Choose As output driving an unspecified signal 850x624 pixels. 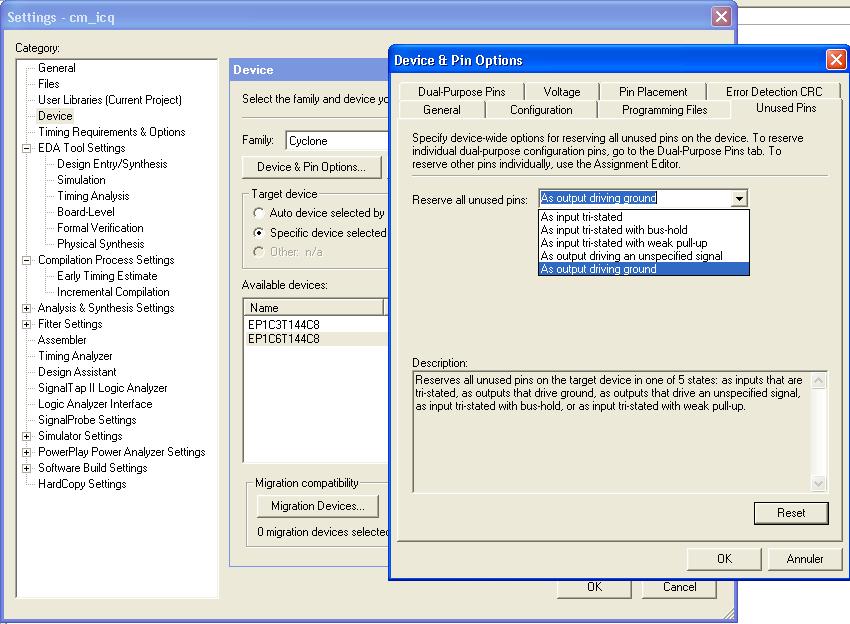point(643,256)
